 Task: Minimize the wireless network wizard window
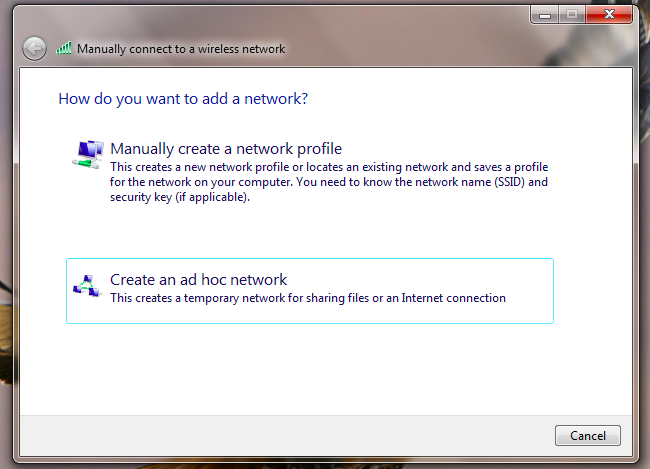coord(545,15)
